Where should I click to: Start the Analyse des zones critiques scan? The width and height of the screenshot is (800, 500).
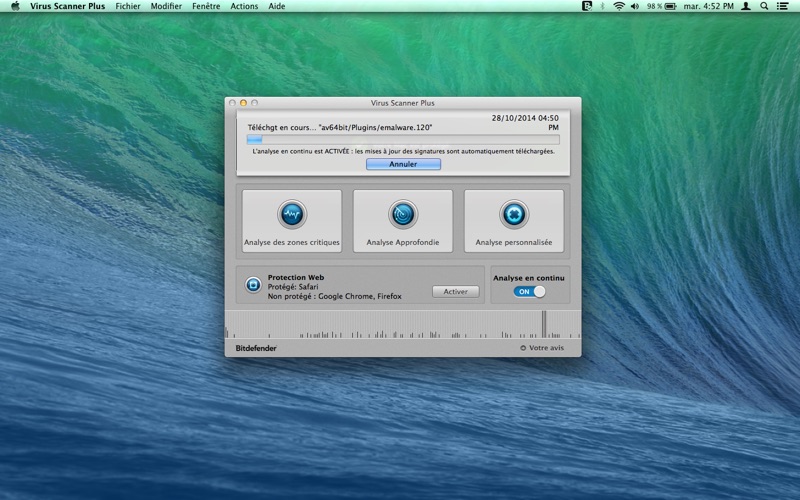(292, 221)
